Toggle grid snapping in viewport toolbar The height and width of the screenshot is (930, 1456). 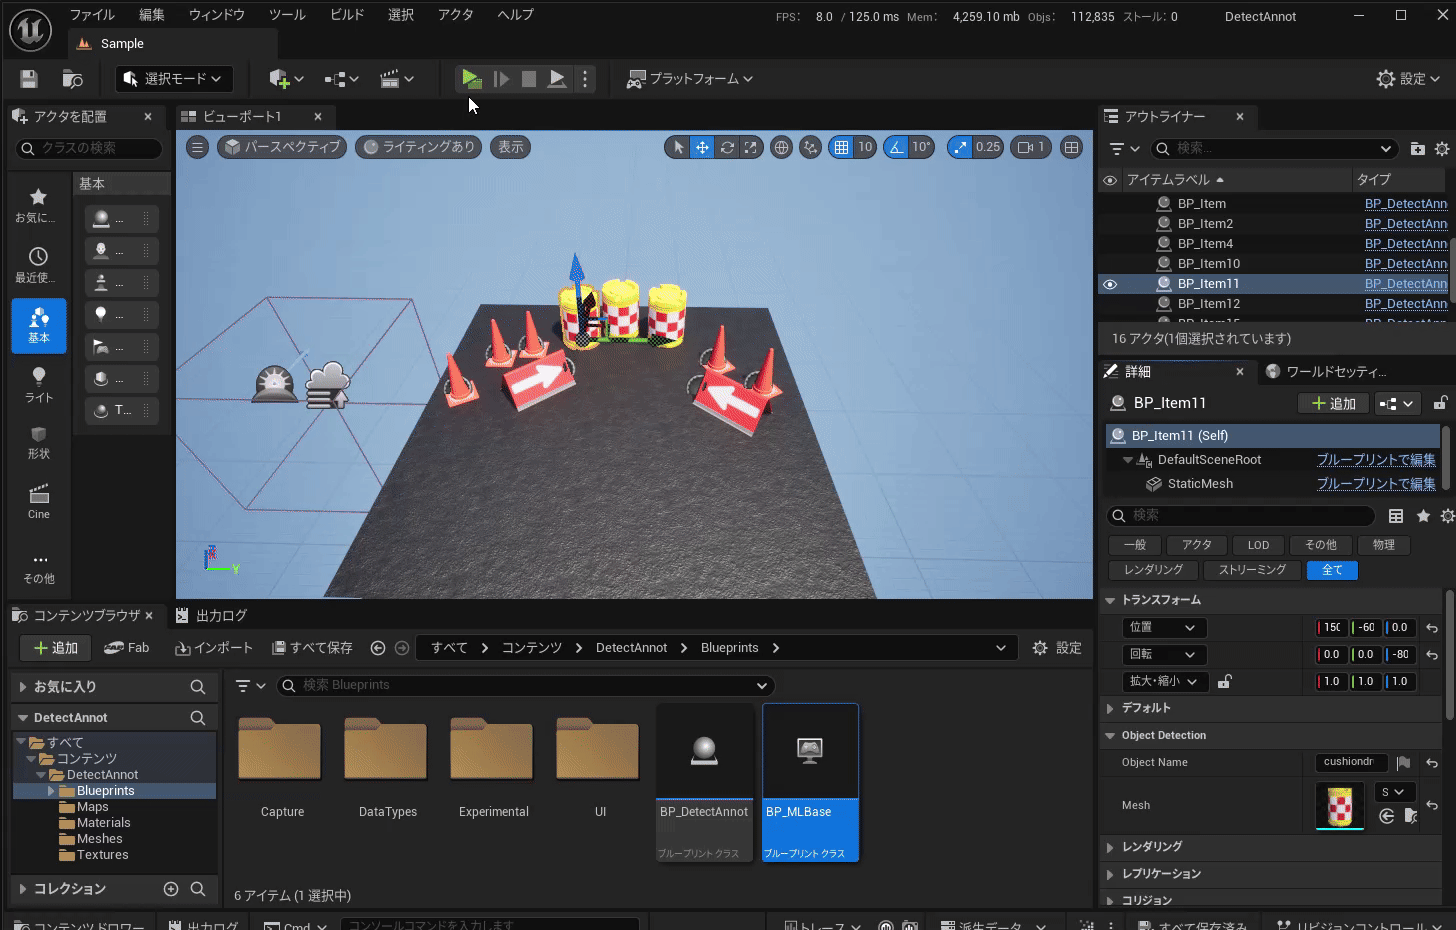[841, 147]
